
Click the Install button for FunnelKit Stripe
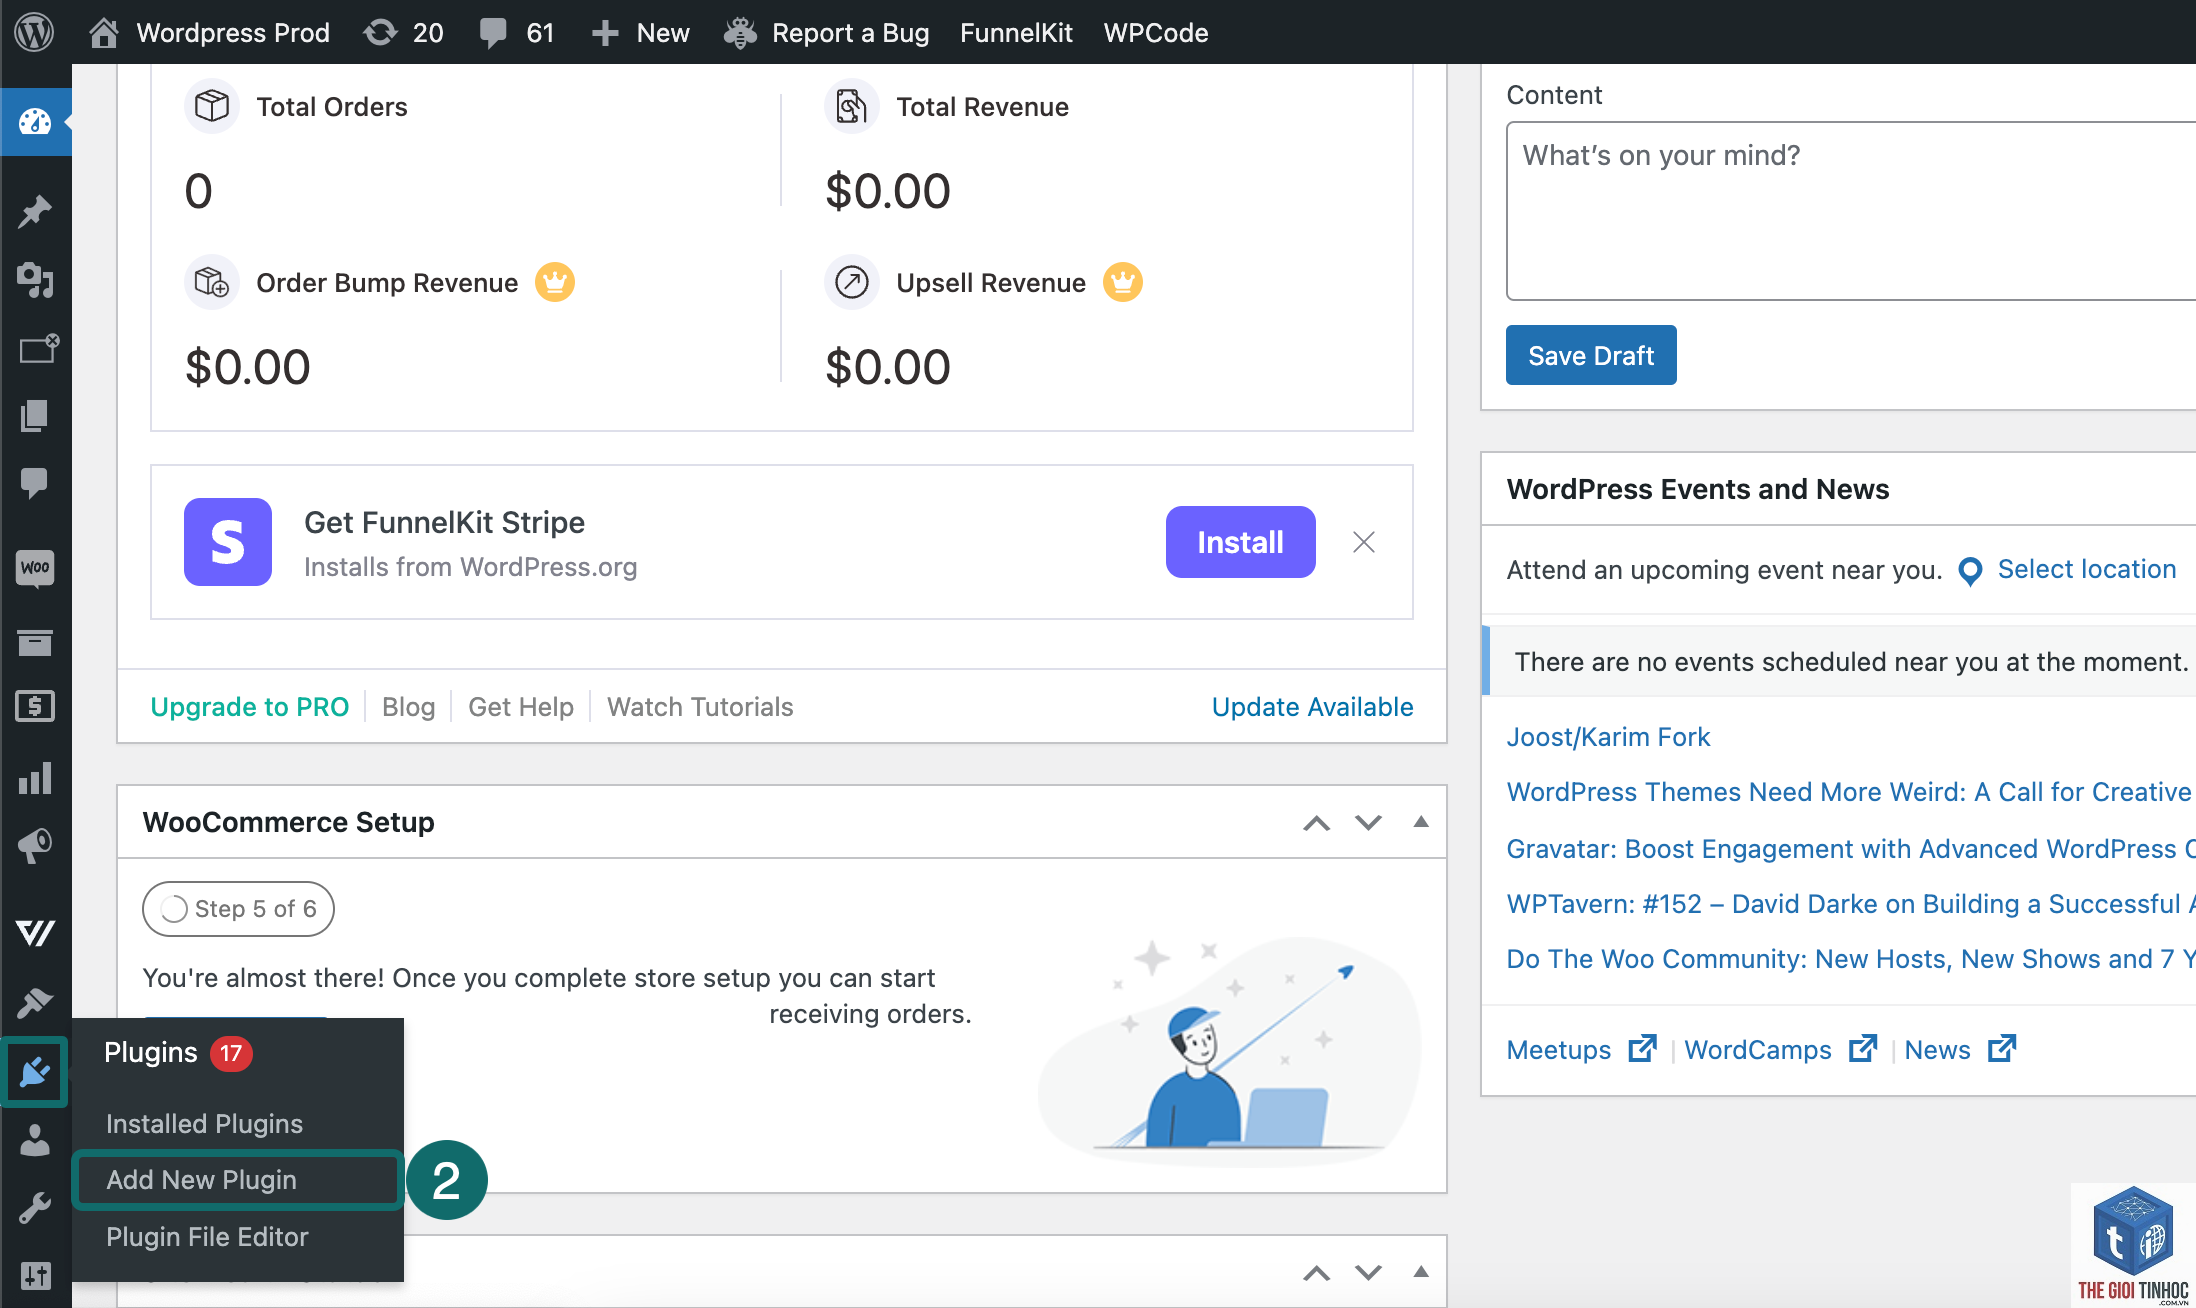click(1240, 542)
